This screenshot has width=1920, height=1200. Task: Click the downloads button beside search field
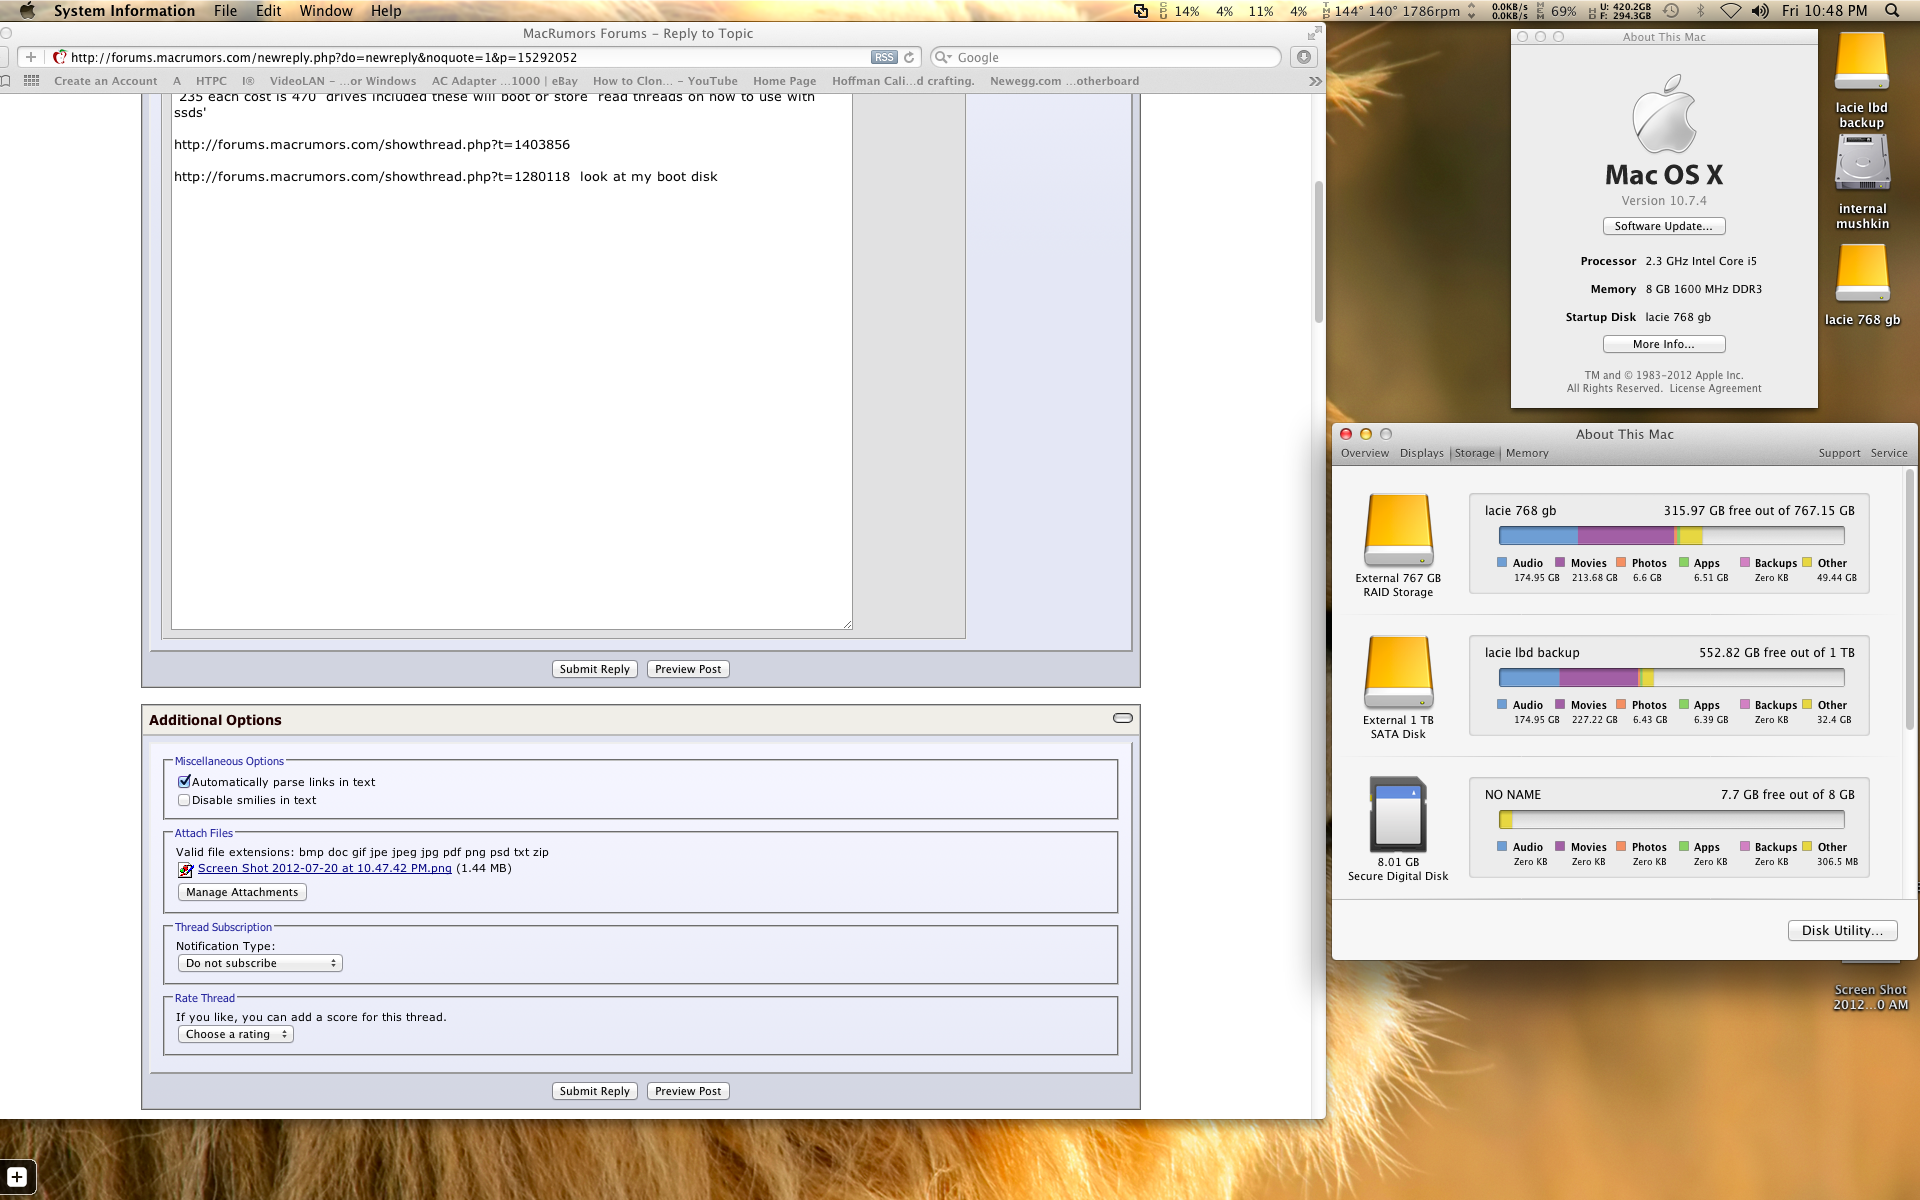(1304, 57)
